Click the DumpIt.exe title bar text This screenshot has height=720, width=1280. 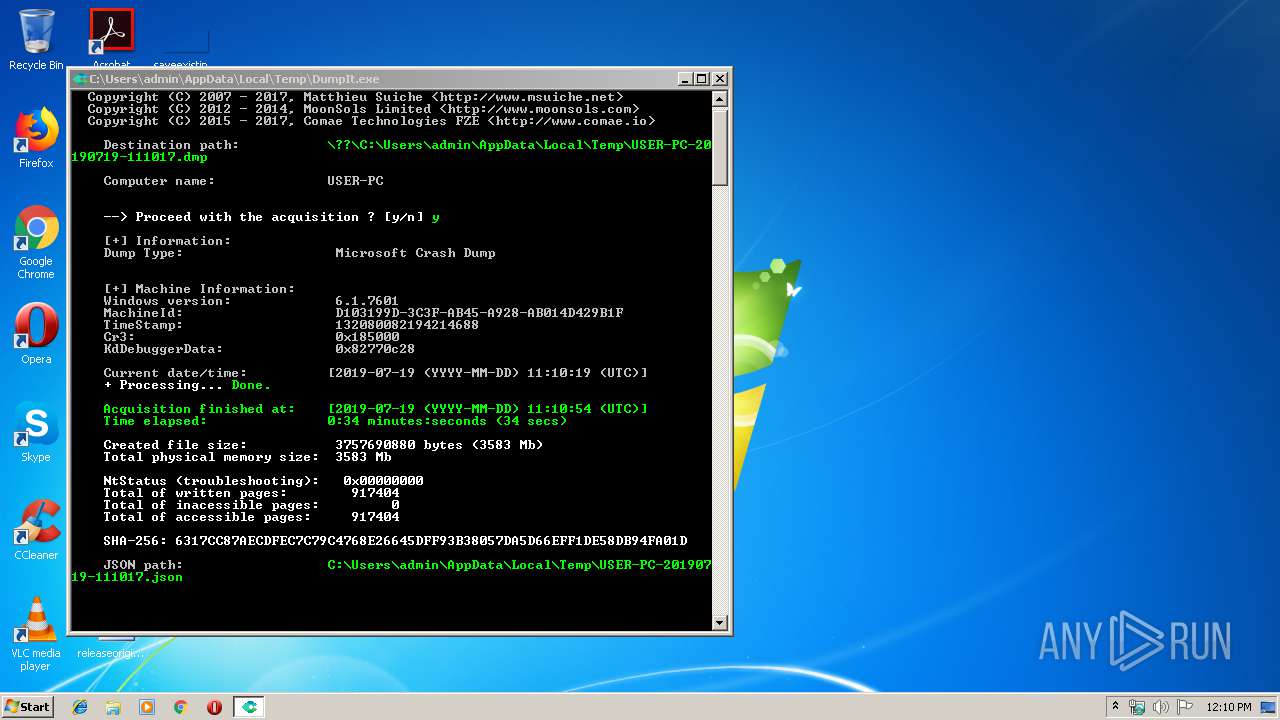(x=234, y=79)
